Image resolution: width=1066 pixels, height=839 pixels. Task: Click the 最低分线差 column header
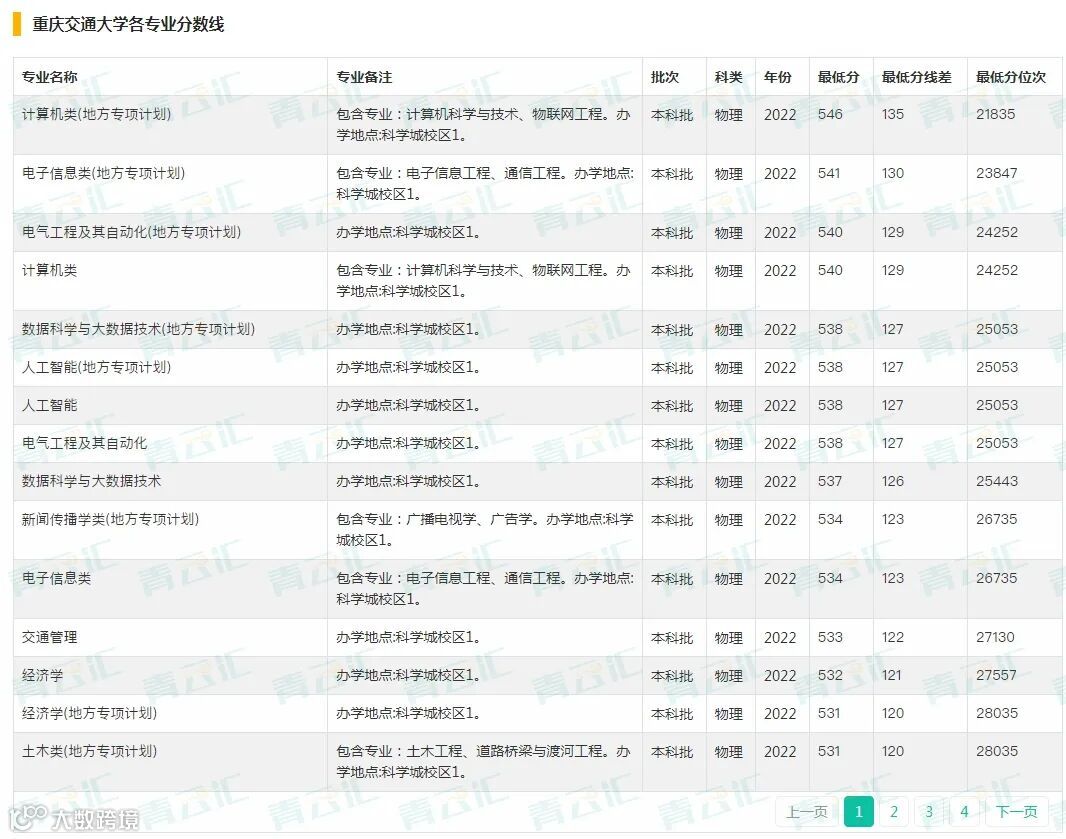pos(916,77)
